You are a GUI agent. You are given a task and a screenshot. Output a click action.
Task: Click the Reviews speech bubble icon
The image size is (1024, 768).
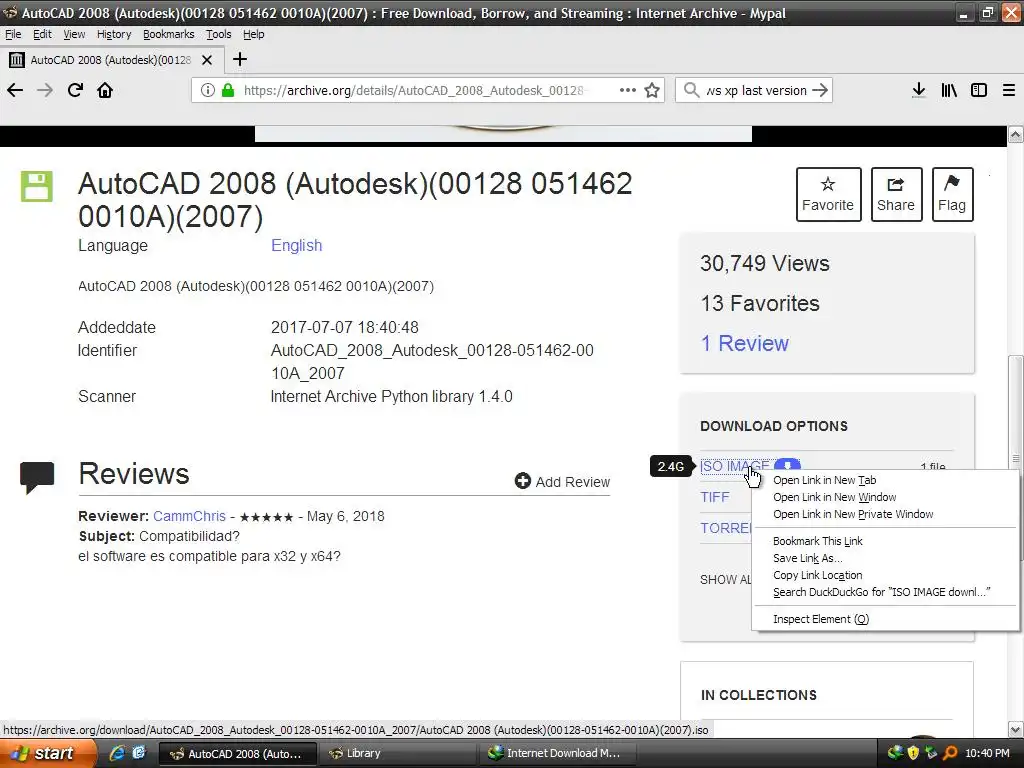click(x=37, y=477)
